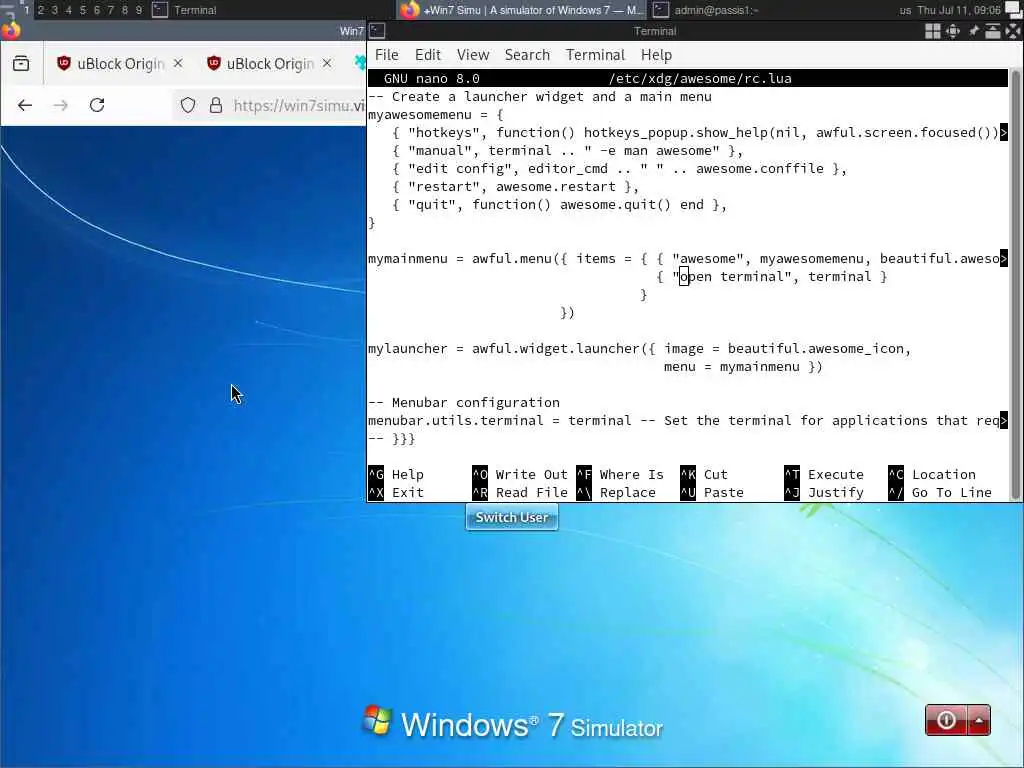Screen dimensions: 1024x768
Task: Click the ^C Location shortcut label
Action: click(x=932, y=475)
